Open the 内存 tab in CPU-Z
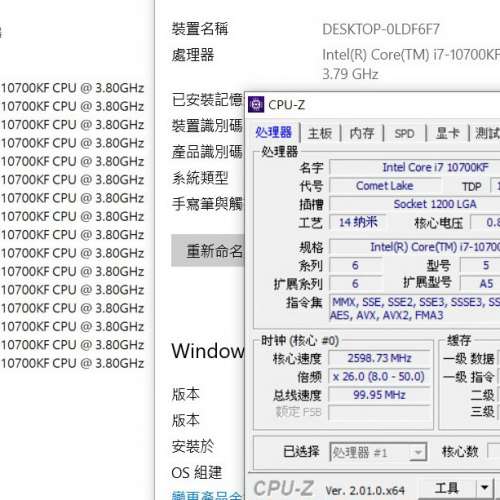 (x=362, y=133)
